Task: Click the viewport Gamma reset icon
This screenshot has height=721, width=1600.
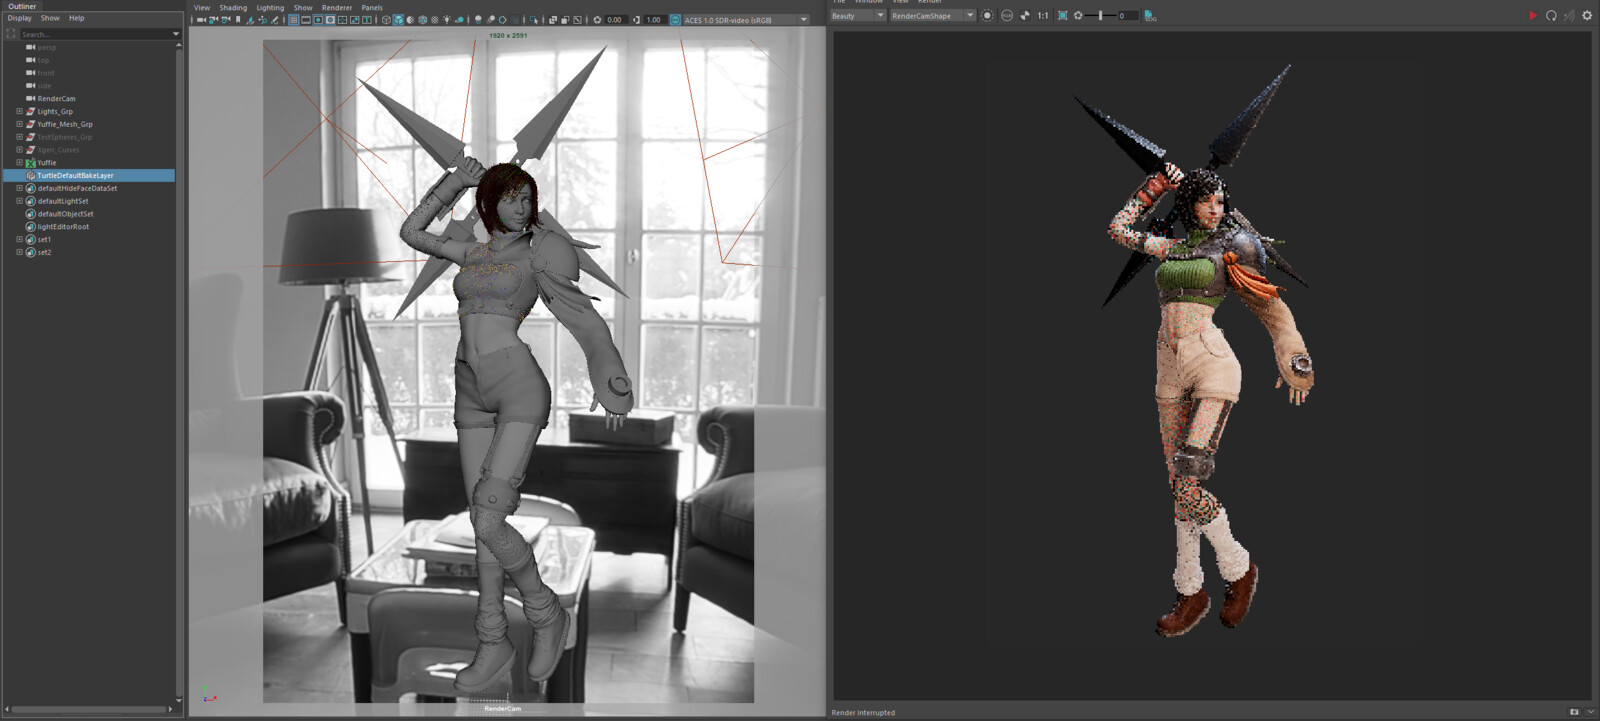Action: click(636, 20)
